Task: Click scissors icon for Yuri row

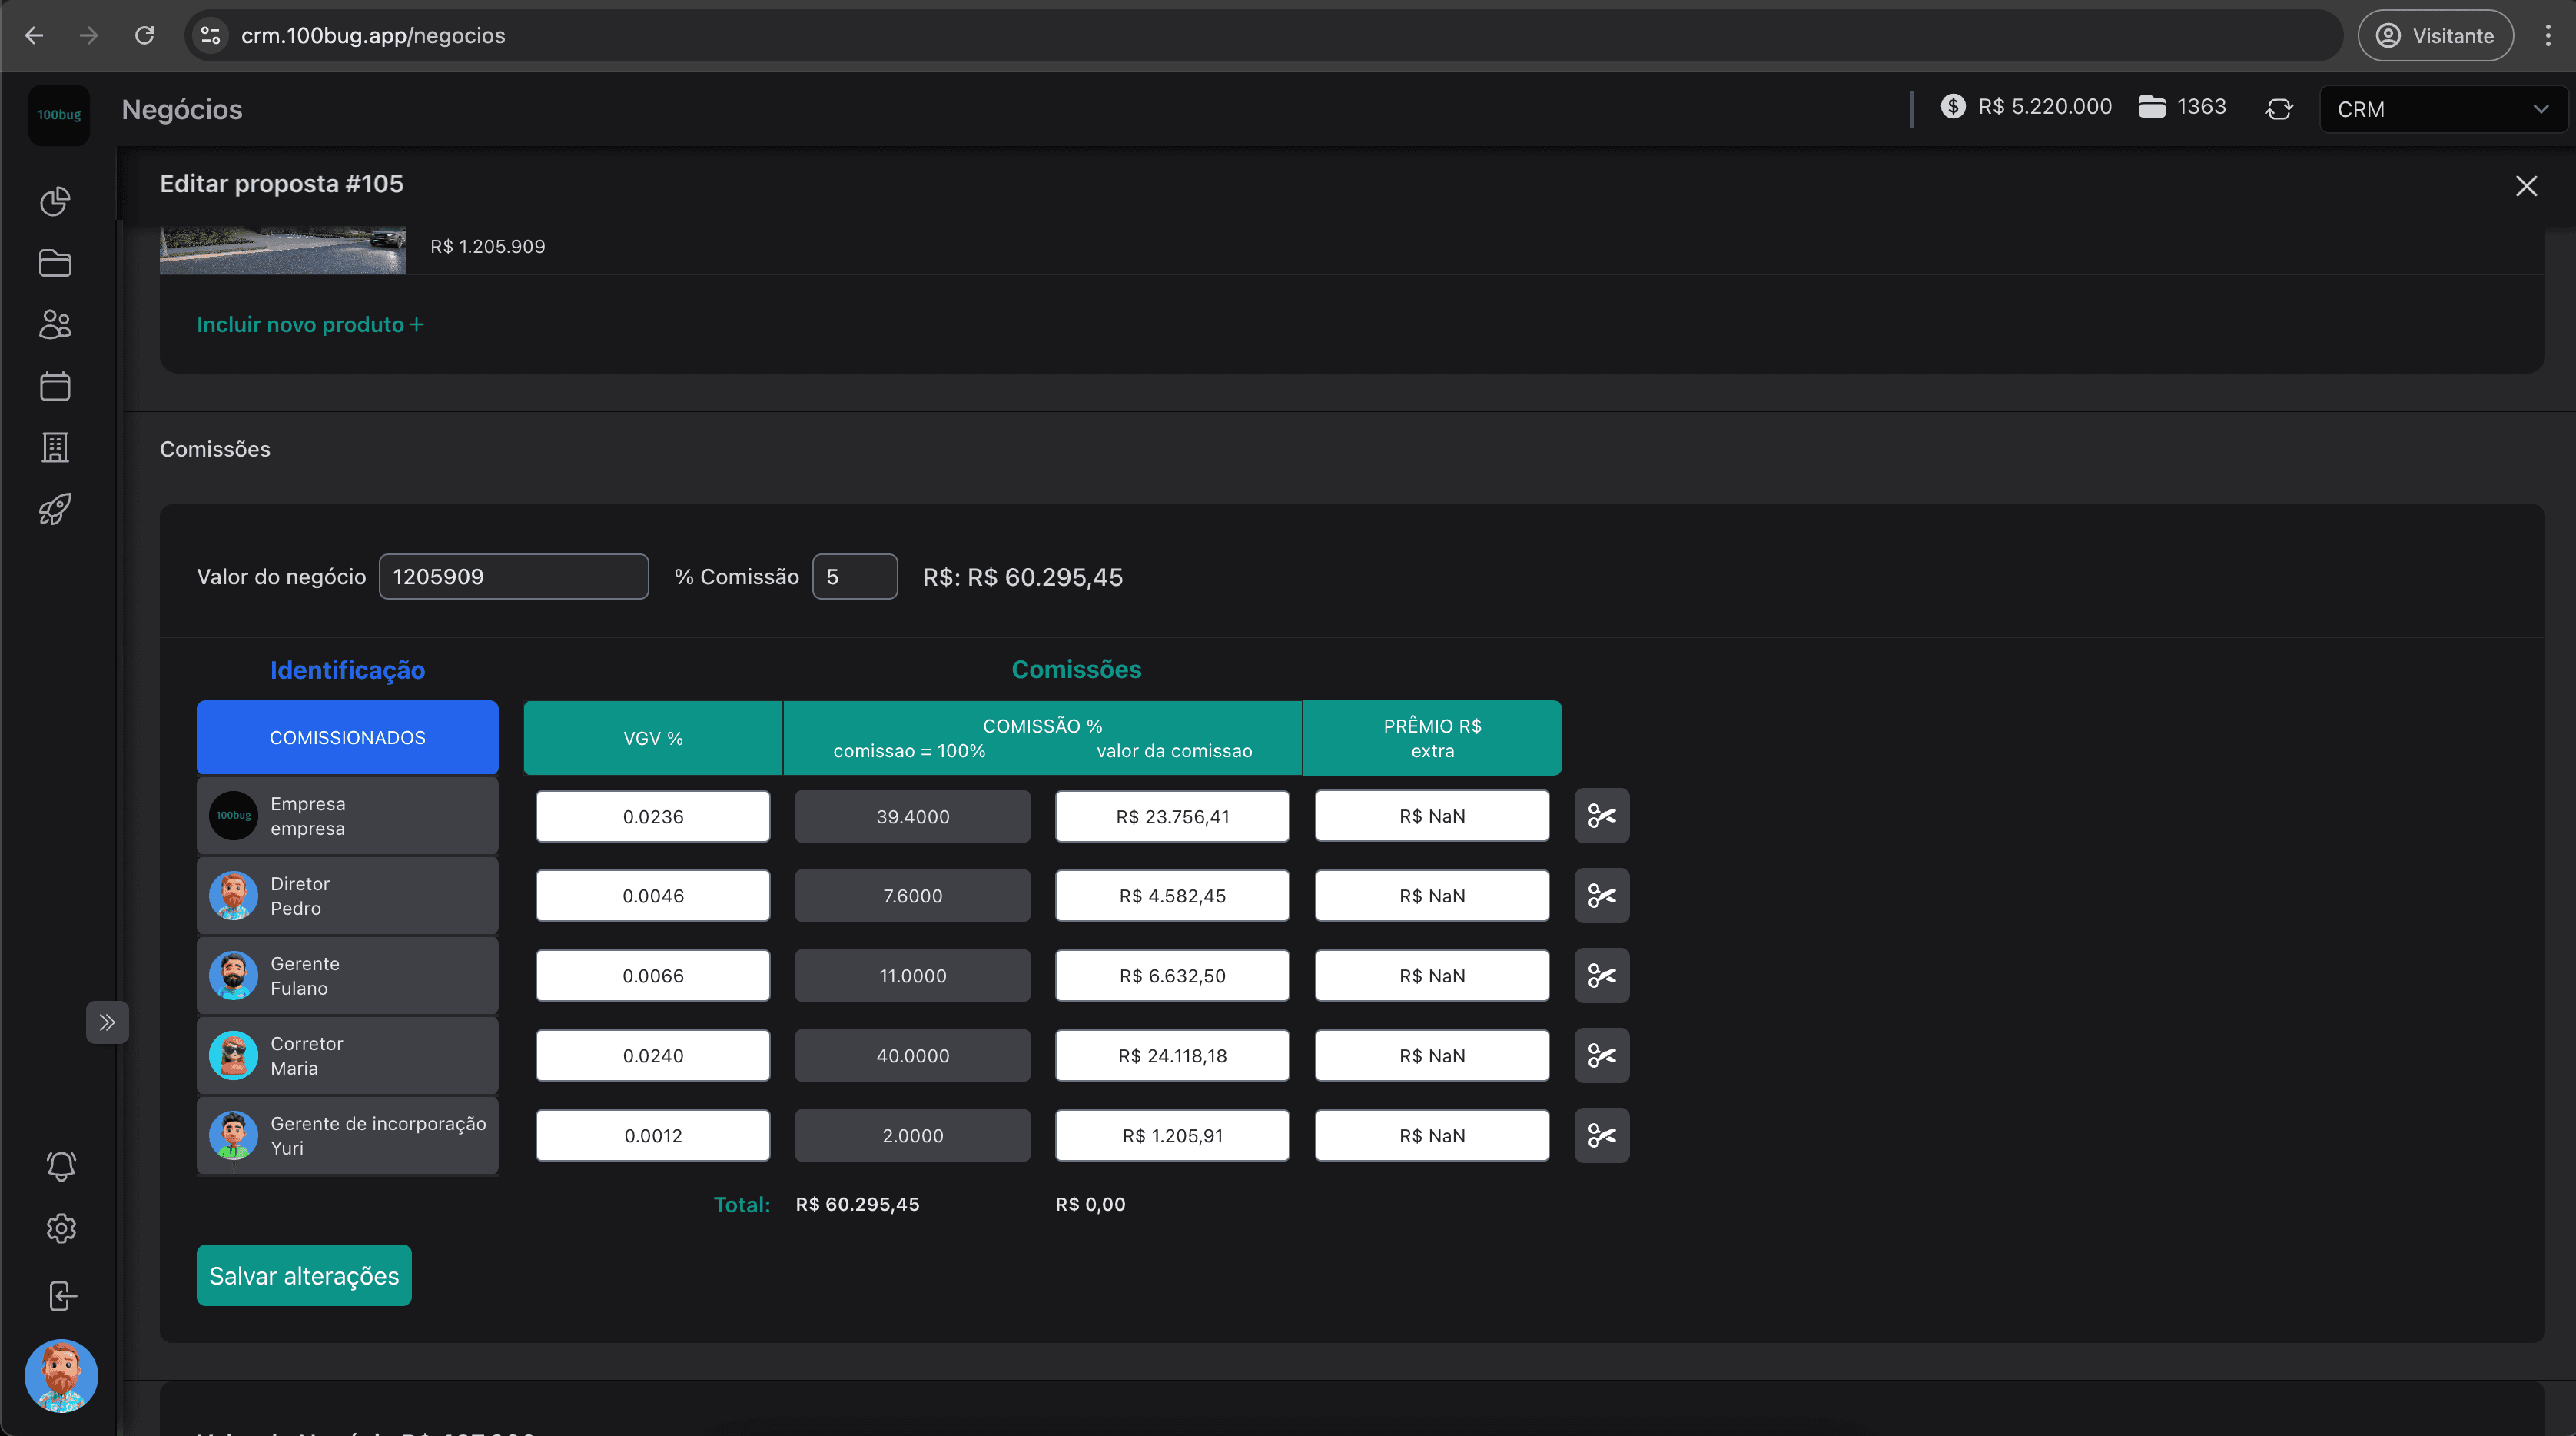Action: tap(1602, 1136)
